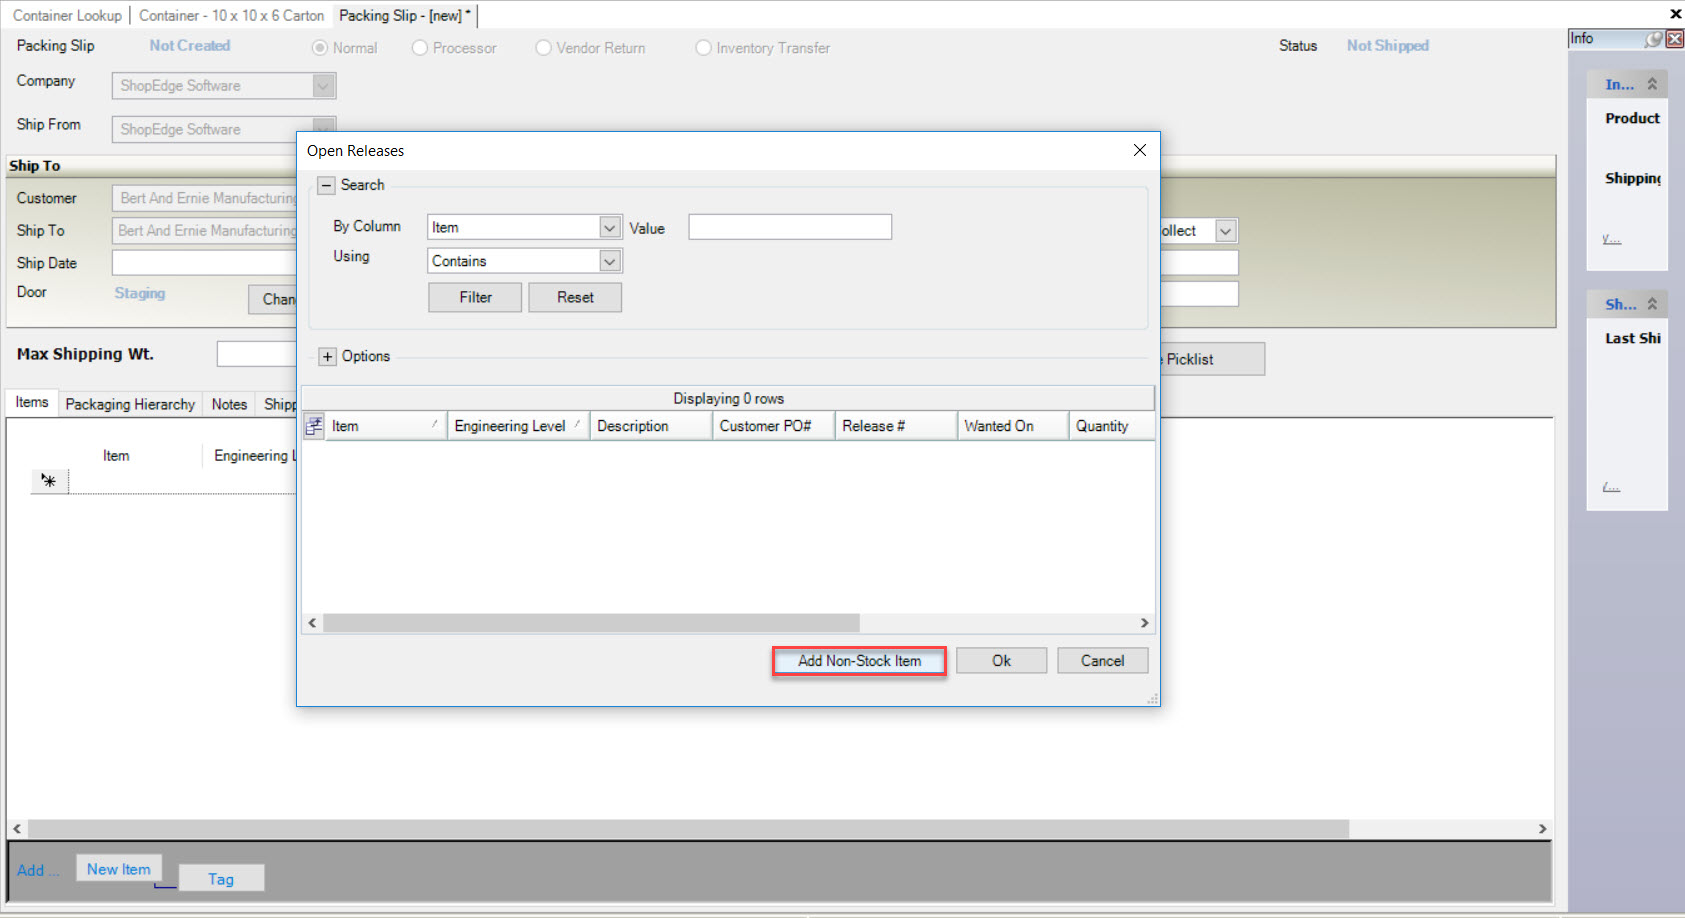This screenshot has width=1685, height=918.
Task: Click the pin icon on Info panel
Action: tap(1654, 39)
